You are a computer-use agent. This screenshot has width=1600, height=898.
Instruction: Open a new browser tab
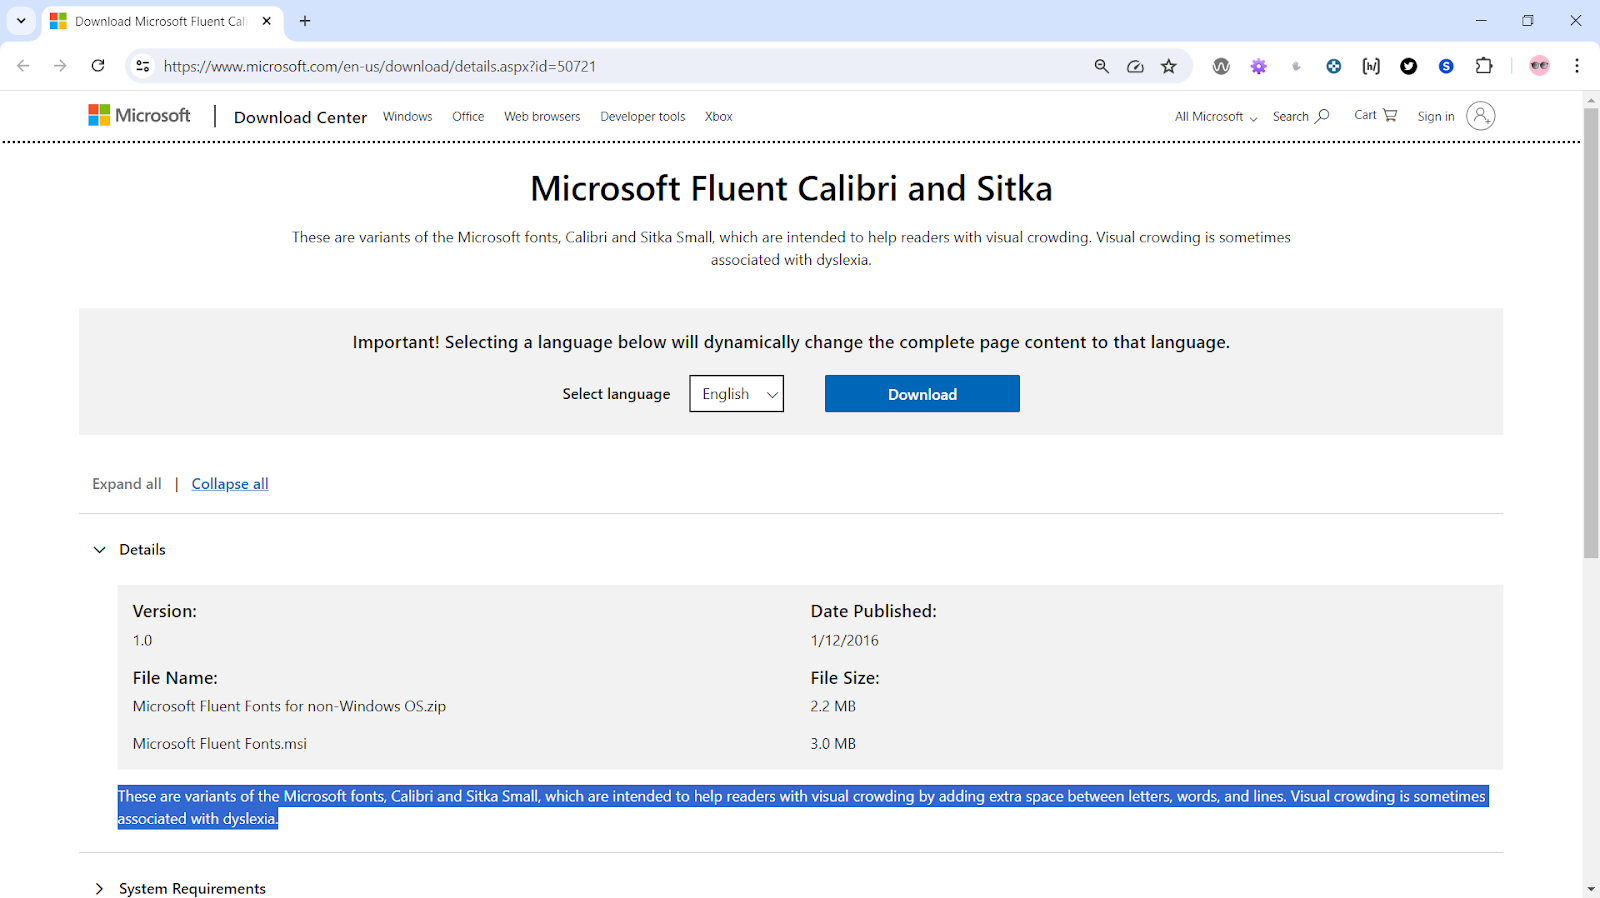tap(305, 21)
